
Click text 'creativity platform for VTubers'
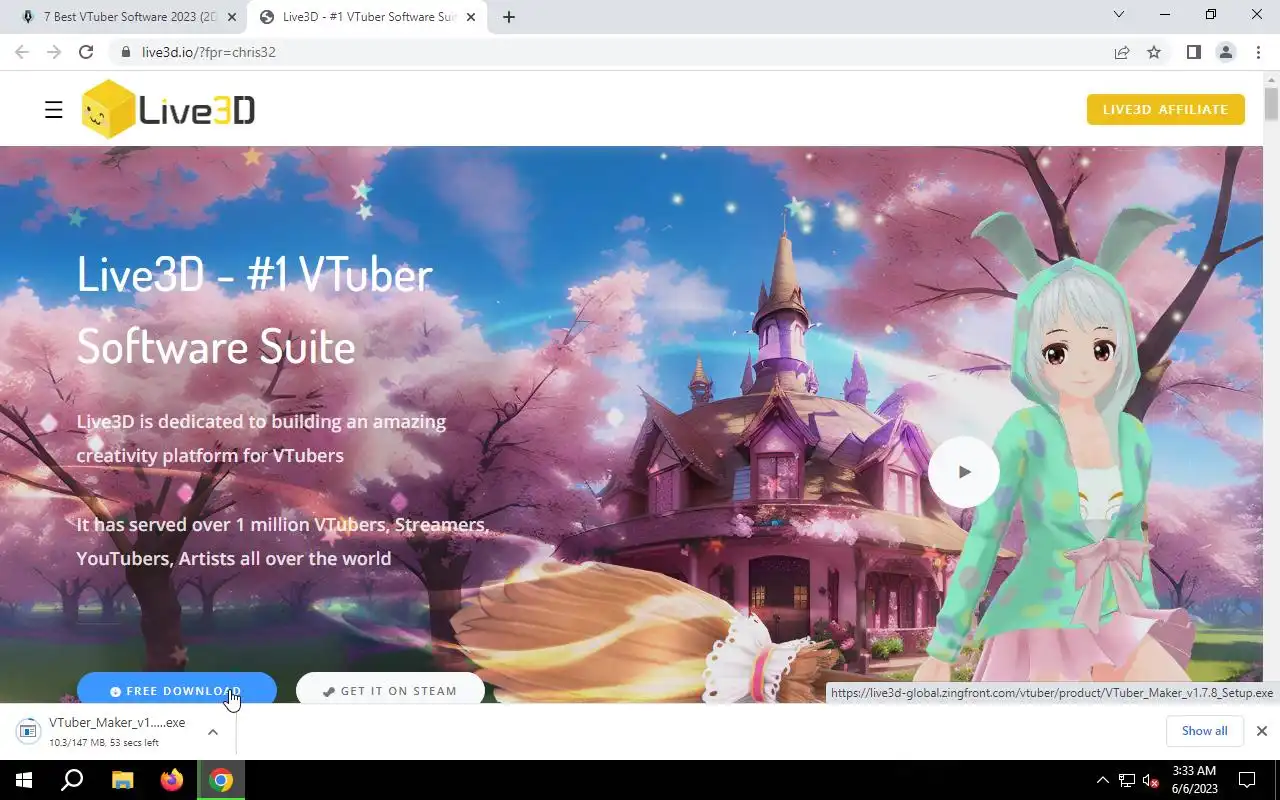click(210, 456)
